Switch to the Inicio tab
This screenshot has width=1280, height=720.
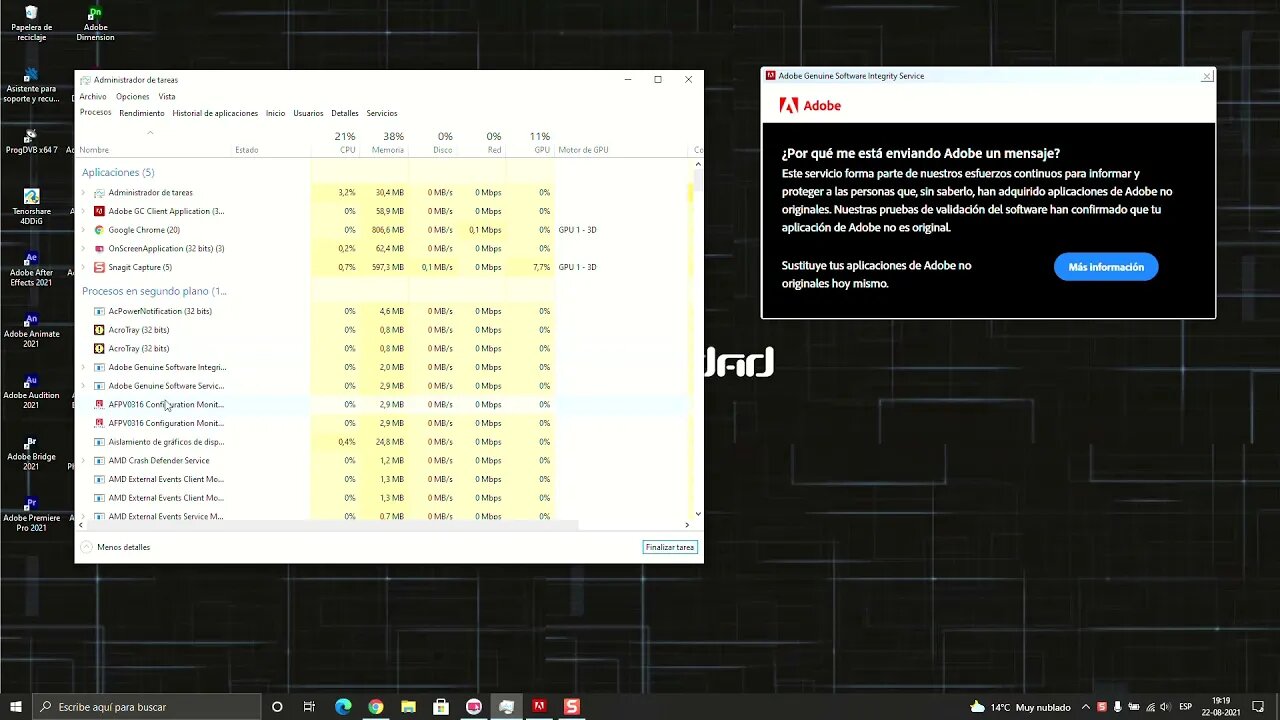275,113
